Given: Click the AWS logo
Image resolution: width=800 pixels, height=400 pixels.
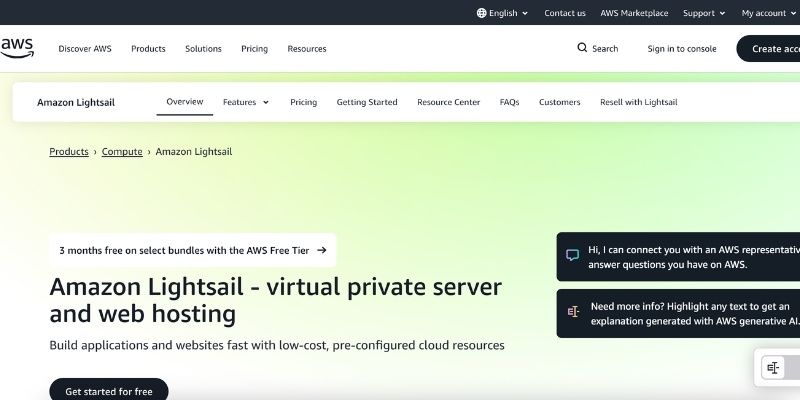Looking at the screenshot, I should pos(17,48).
